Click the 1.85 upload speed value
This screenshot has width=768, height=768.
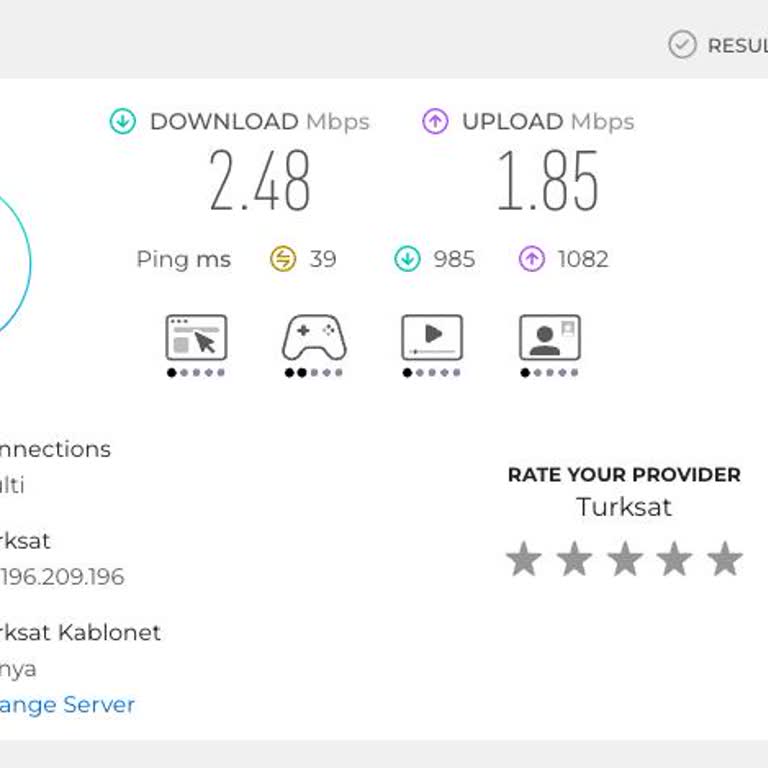pos(548,180)
